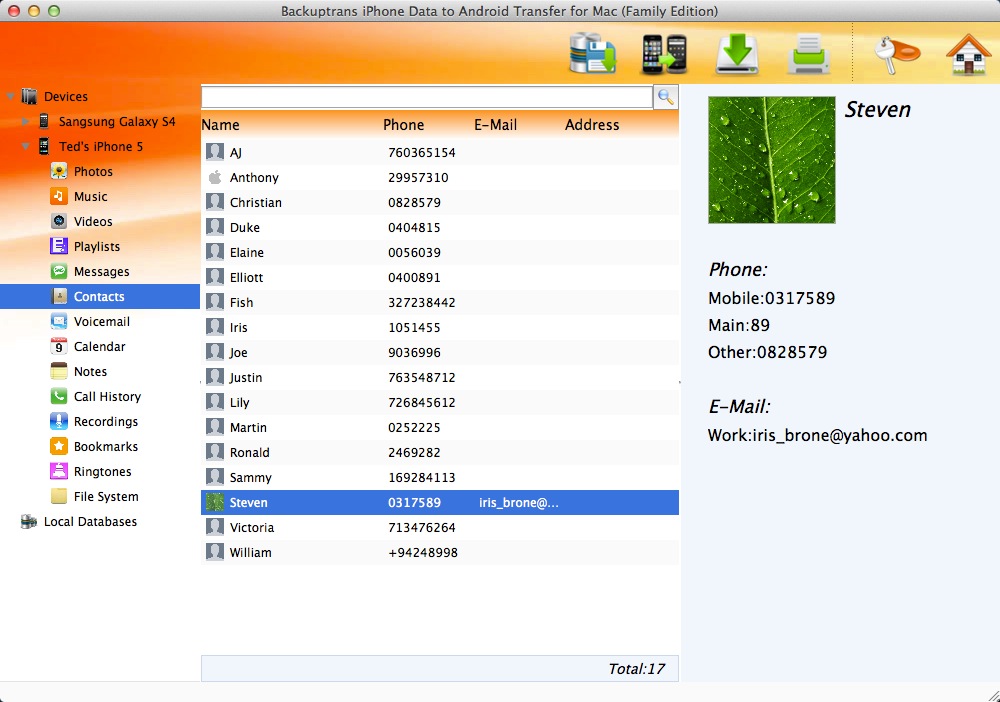Expand the Sangsung Galaxy S4 node

pyautogui.click(x=26, y=122)
